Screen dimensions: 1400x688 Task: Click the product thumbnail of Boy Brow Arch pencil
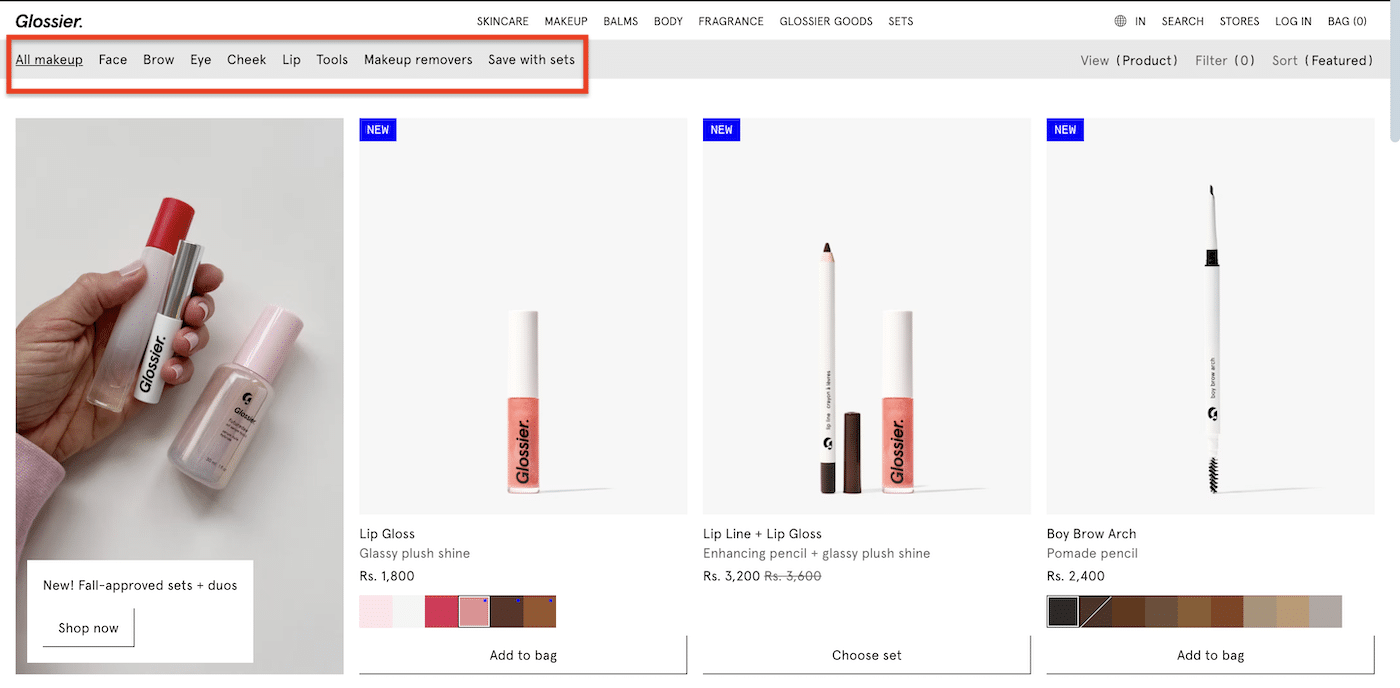tap(1210, 315)
